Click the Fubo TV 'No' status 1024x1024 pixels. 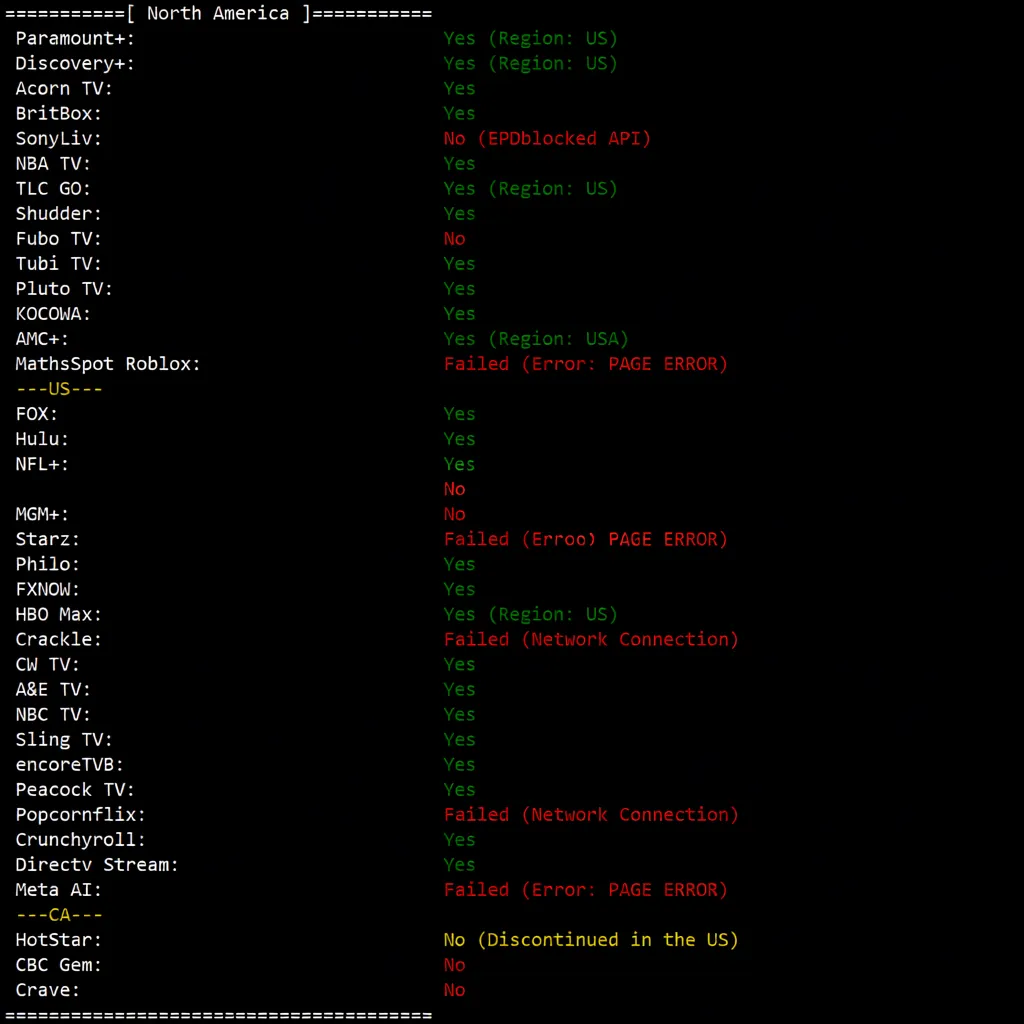[454, 238]
